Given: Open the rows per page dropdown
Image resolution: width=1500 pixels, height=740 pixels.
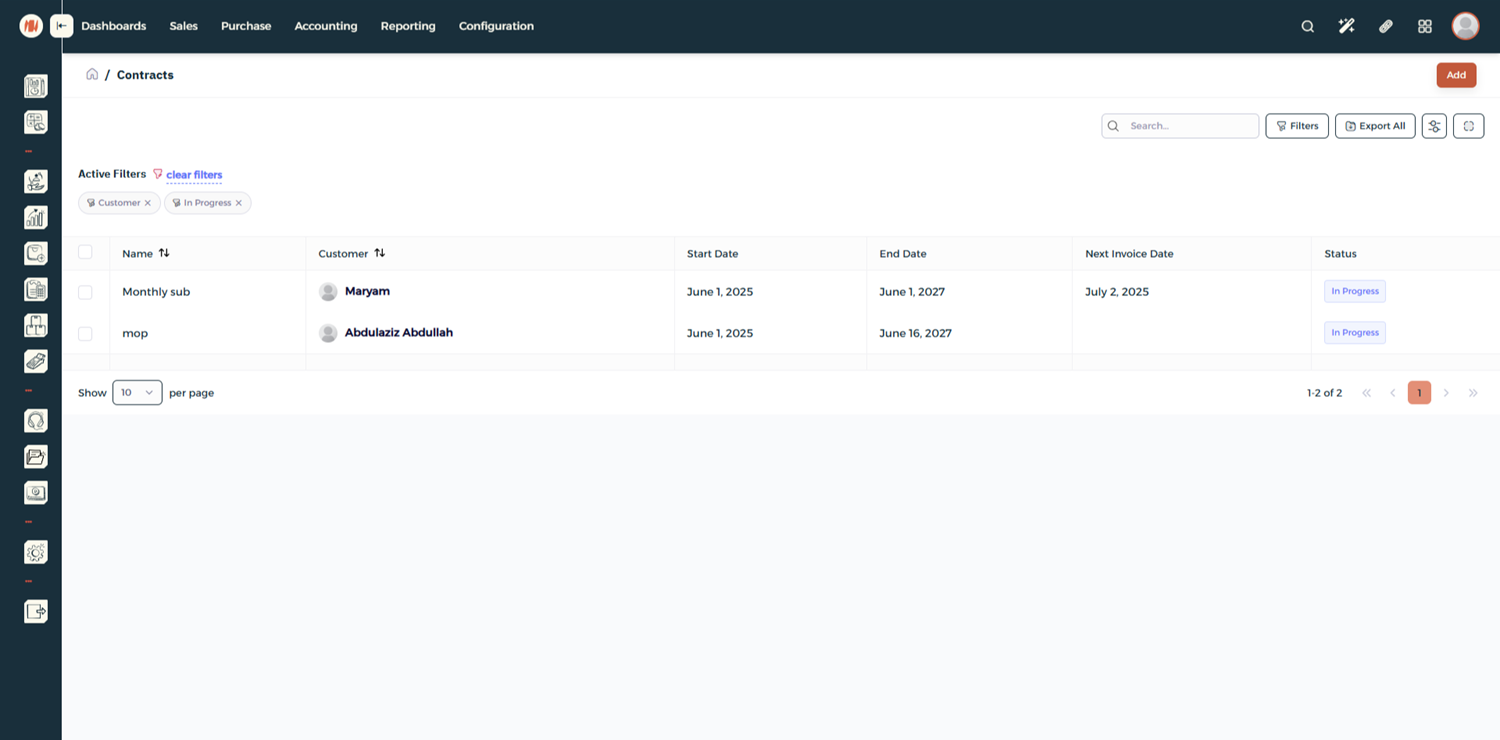Looking at the screenshot, I should click(137, 393).
